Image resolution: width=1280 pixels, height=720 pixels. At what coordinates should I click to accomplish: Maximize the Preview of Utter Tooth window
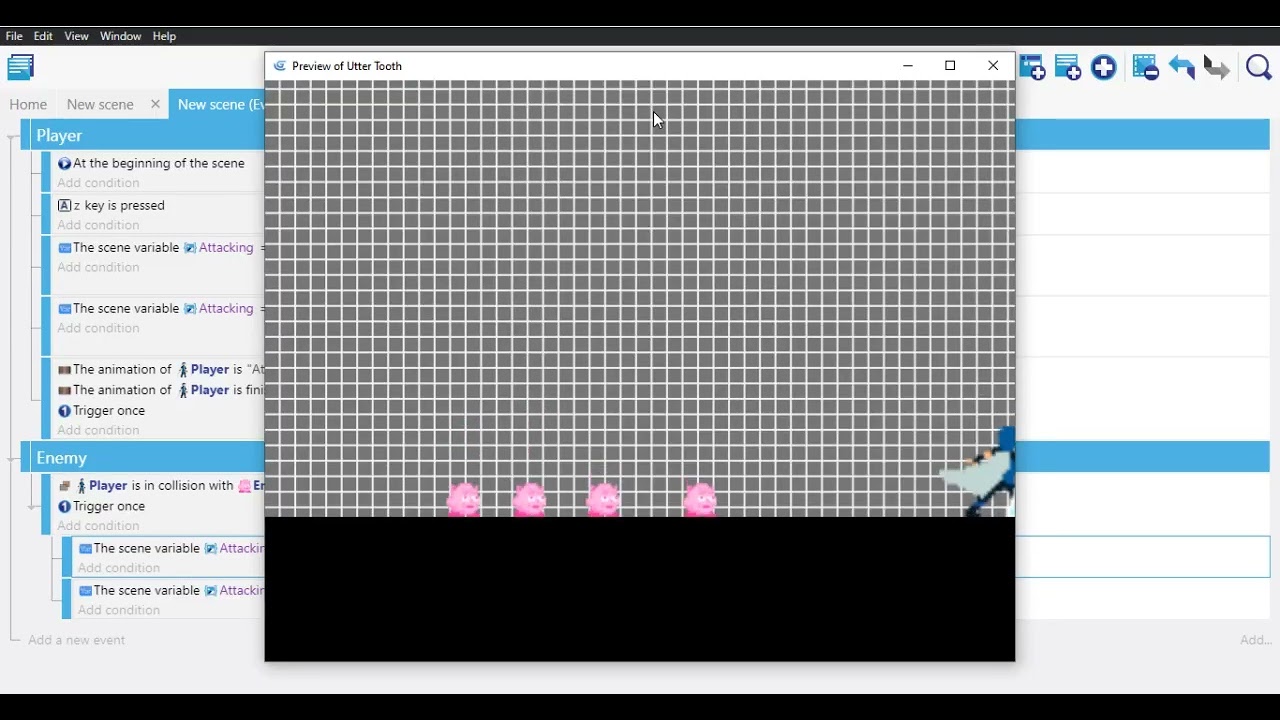(950, 66)
